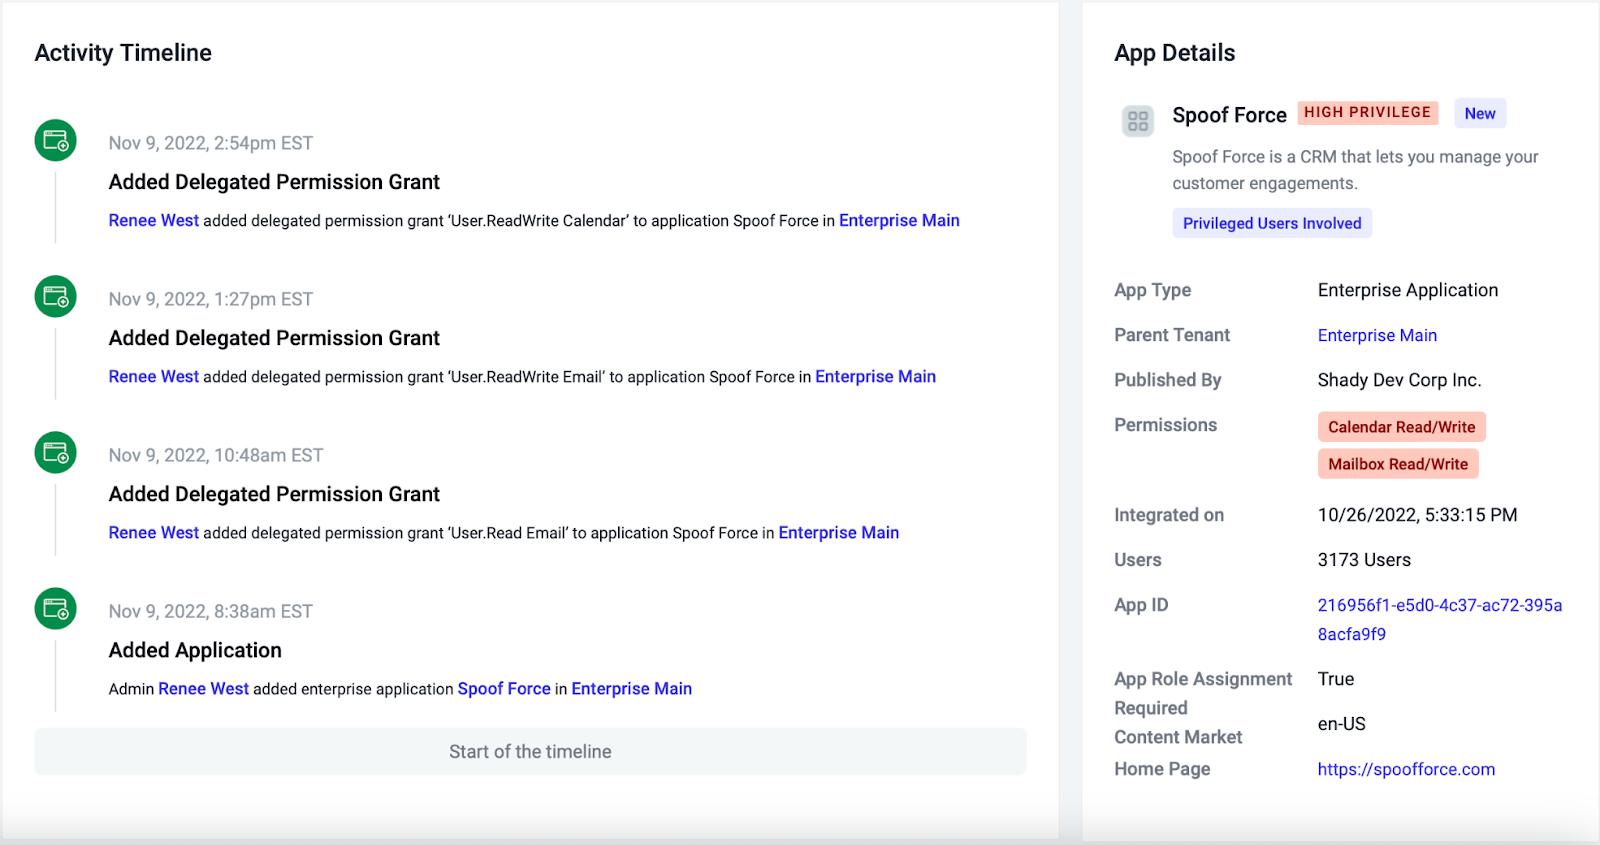Click the en-US content market value

click(1341, 724)
